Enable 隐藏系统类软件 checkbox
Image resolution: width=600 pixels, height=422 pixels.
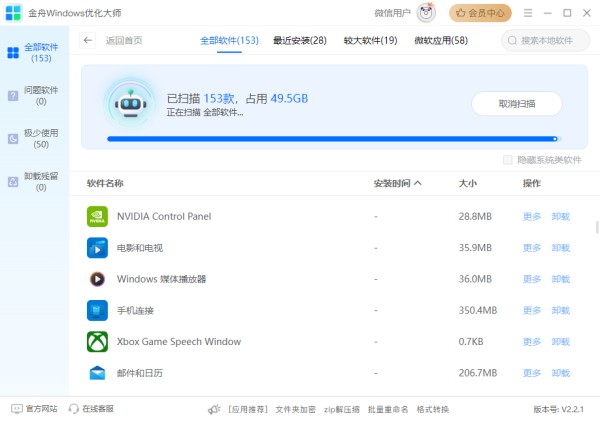tap(507, 160)
